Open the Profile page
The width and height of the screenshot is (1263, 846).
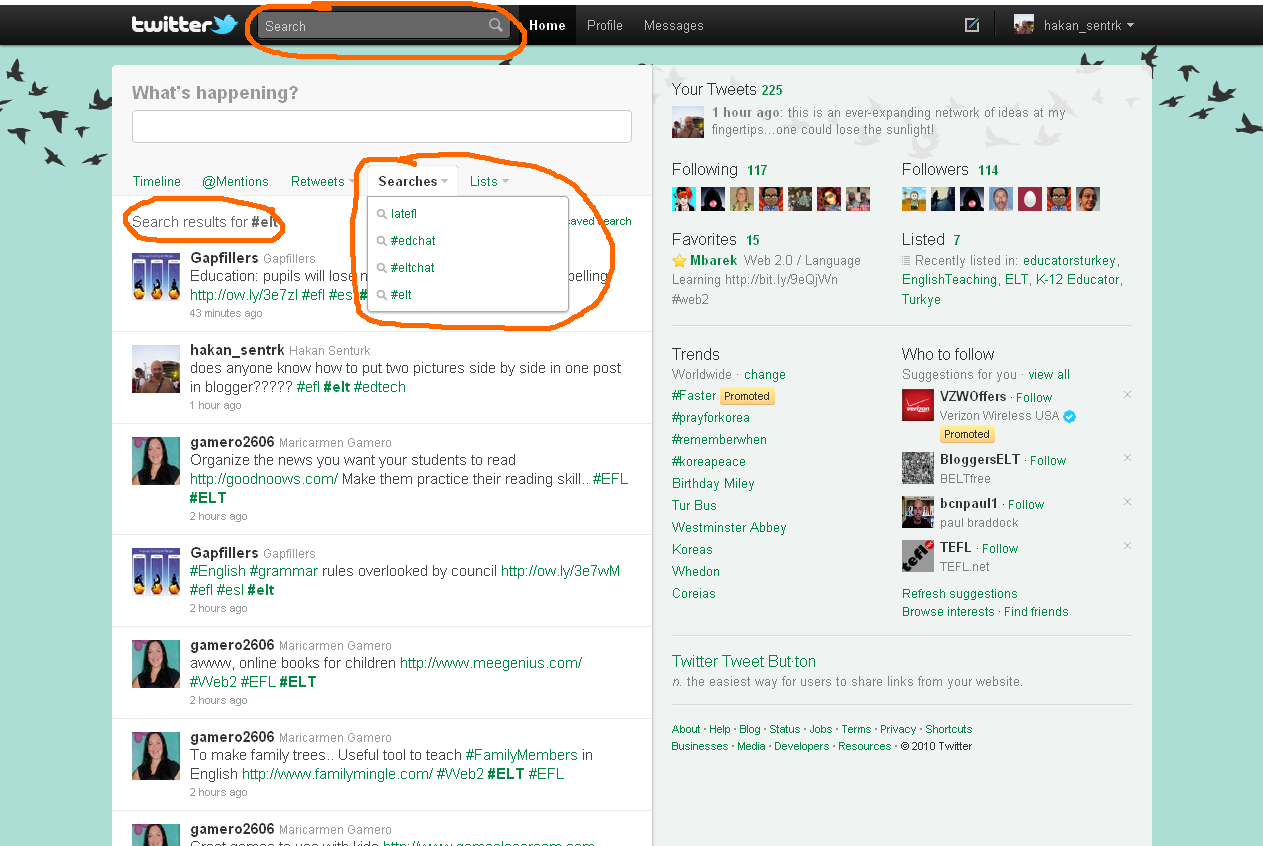tap(605, 26)
